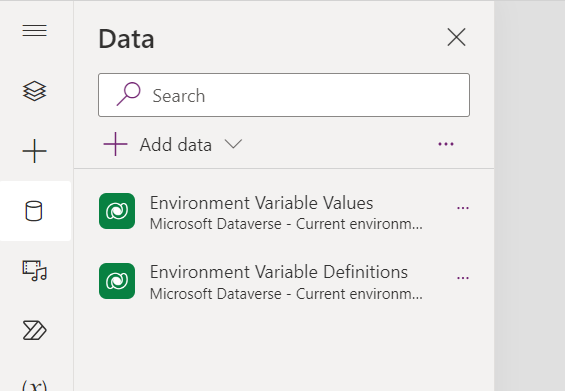Open more options for Environment Variable Definitions
Image resolution: width=565 pixels, height=391 pixels.
463,278
